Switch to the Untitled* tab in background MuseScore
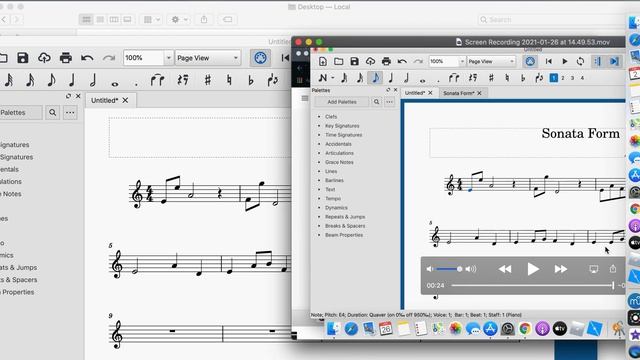Screen dimensions: 640x360 click(104, 100)
